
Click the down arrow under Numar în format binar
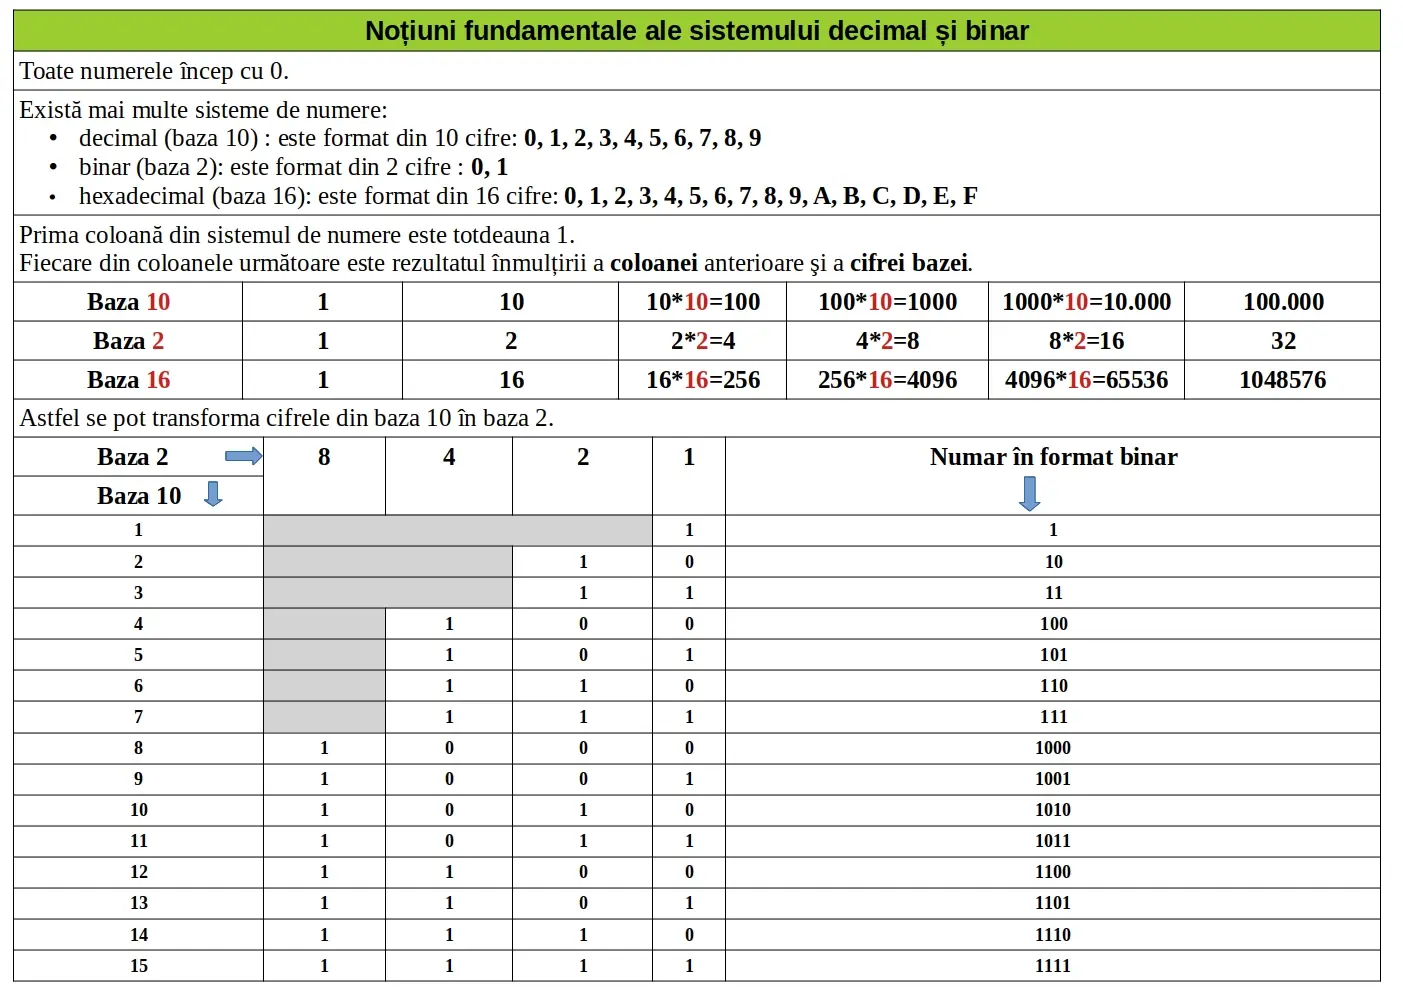point(1029,493)
